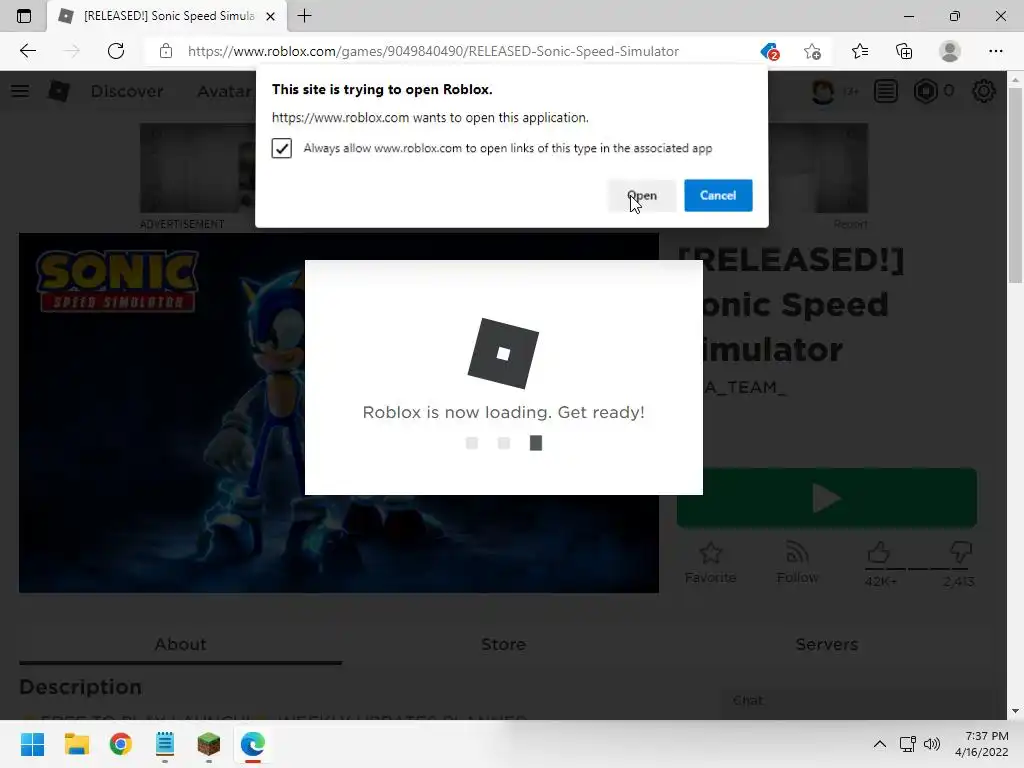Open the clock showing 7:37 PM
The image size is (1024, 768).
click(982, 744)
